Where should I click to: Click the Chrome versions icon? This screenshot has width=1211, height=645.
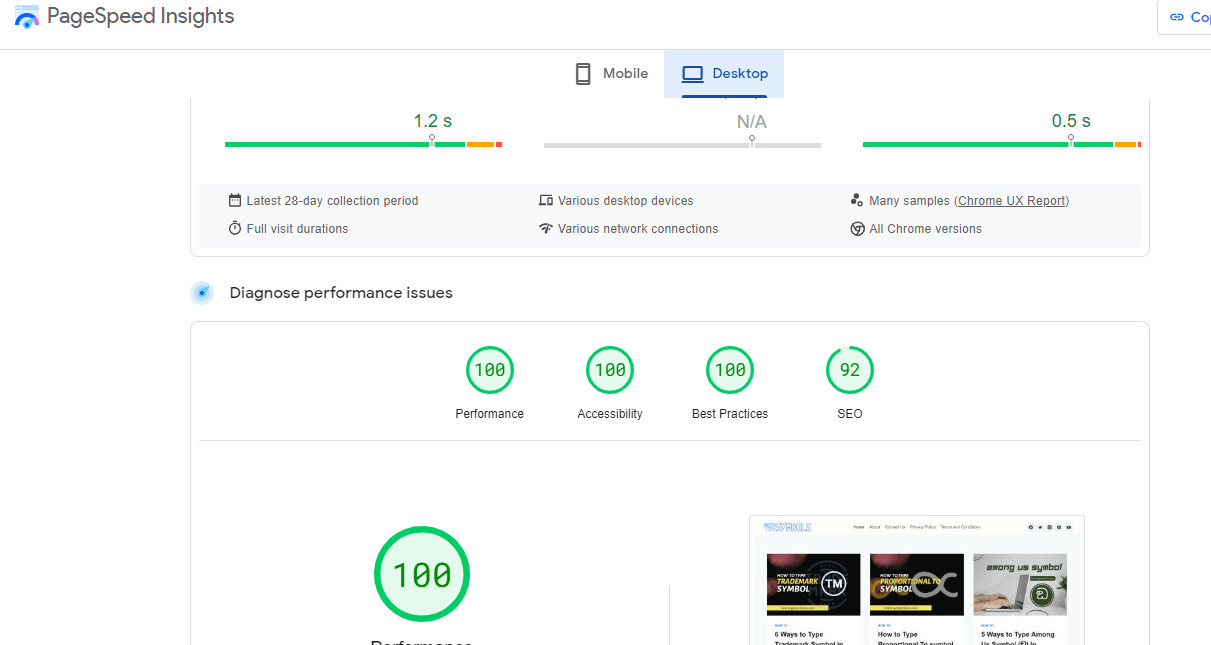coord(857,229)
